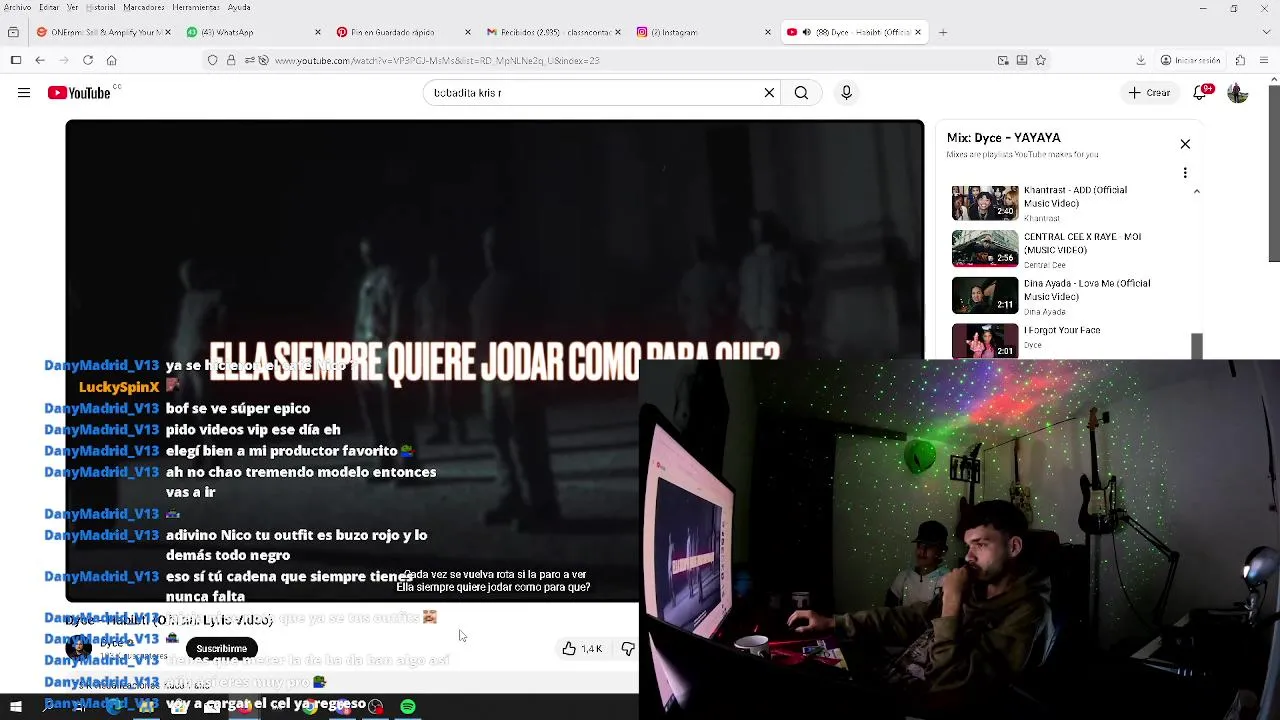
Task: Open the Crear upload button
Action: tap(1150, 93)
